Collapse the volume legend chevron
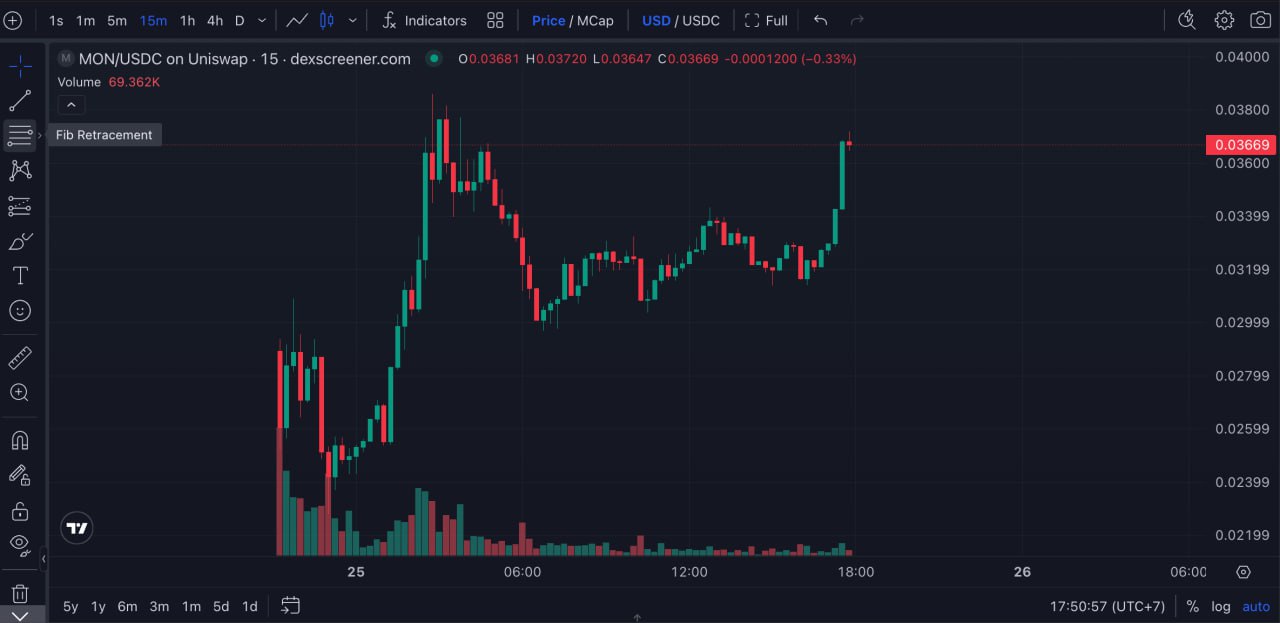Image resolution: width=1280 pixels, height=623 pixels. point(71,104)
